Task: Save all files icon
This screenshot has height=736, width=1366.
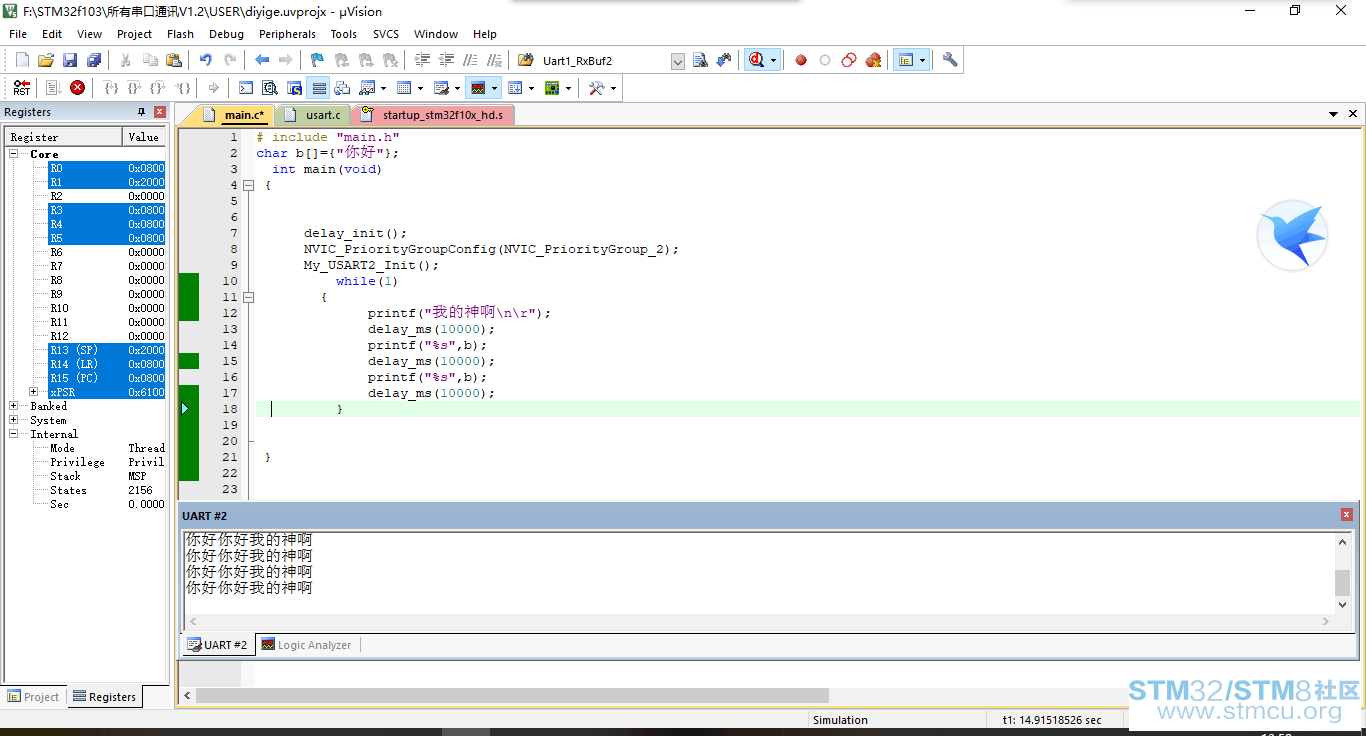Action: click(94, 60)
